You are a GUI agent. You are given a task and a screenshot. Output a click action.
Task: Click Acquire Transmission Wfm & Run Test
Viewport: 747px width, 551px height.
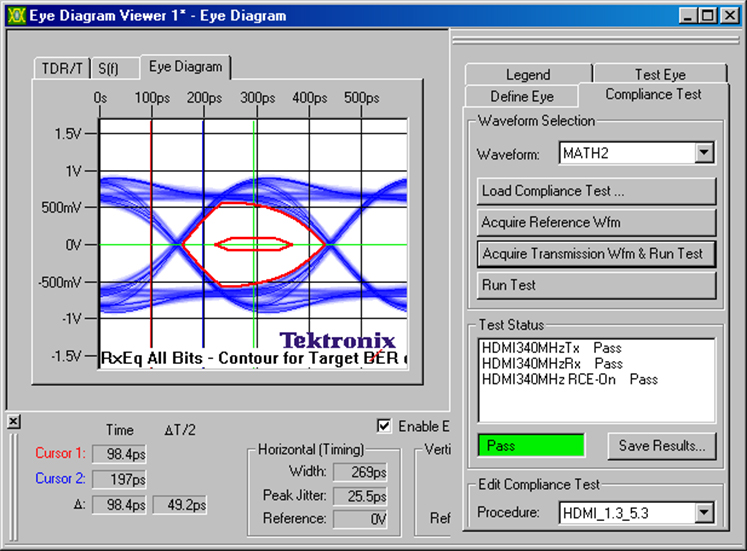pyautogui.click(x=596, y=254)
